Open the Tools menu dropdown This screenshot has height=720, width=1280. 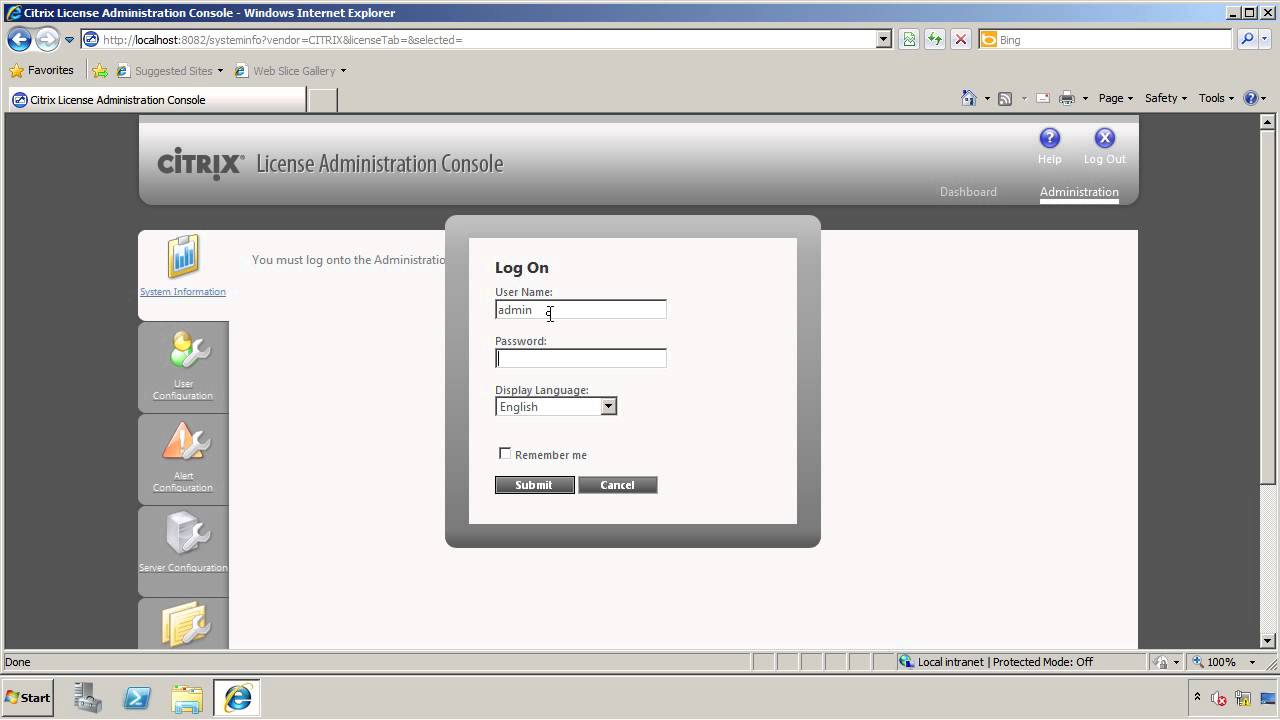pos(1216,98)
